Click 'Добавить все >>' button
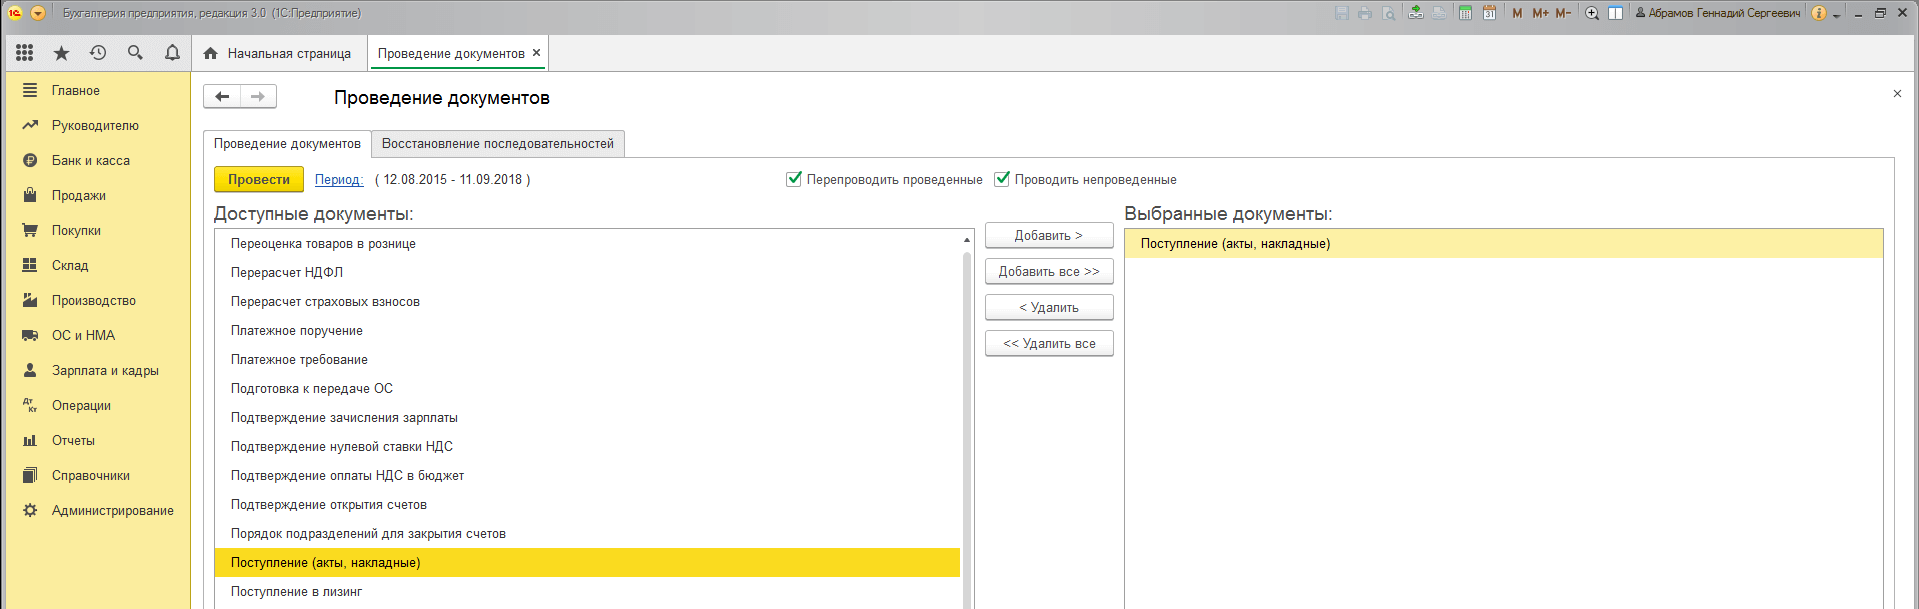 1048,272
